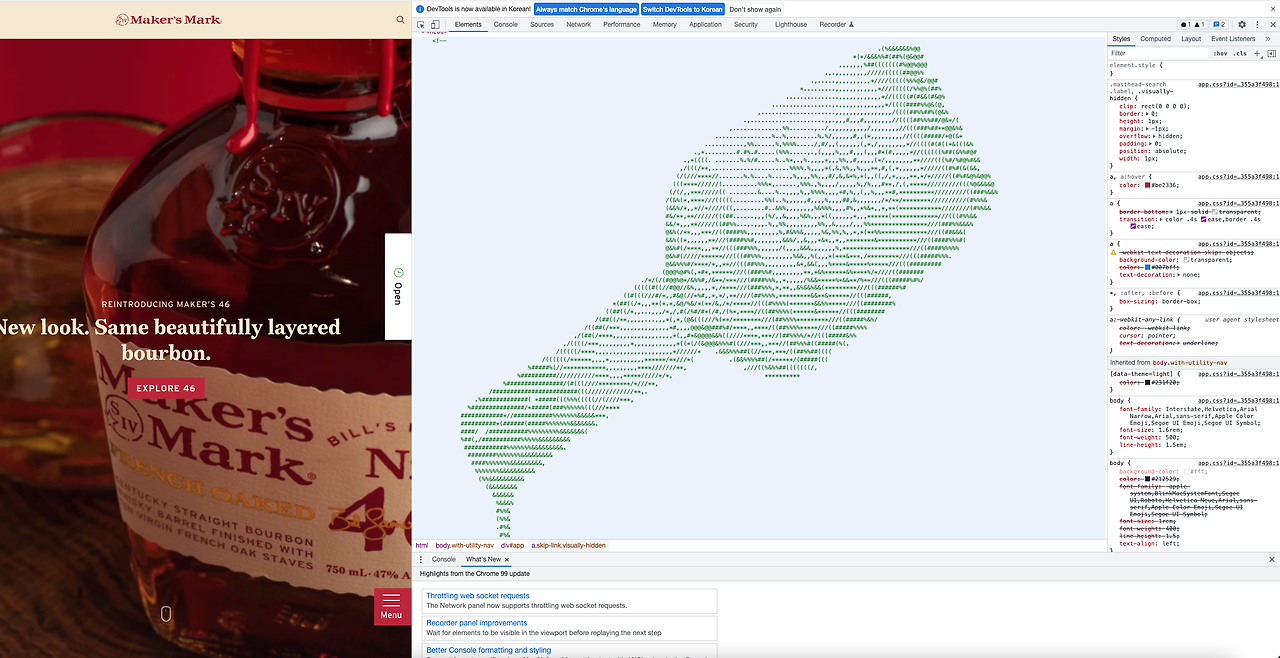
Task: Open the Application tab
Action: coord(705,24)
